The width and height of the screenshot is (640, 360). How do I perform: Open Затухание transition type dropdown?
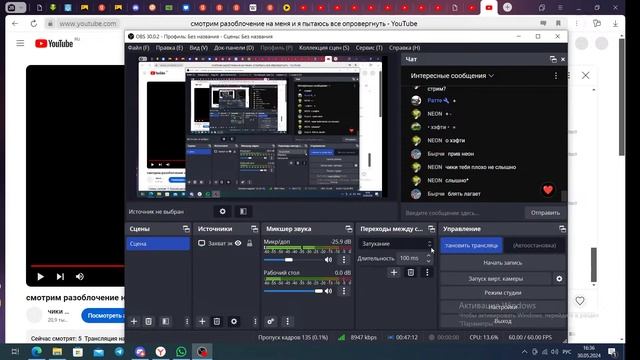tap(395, 244)
